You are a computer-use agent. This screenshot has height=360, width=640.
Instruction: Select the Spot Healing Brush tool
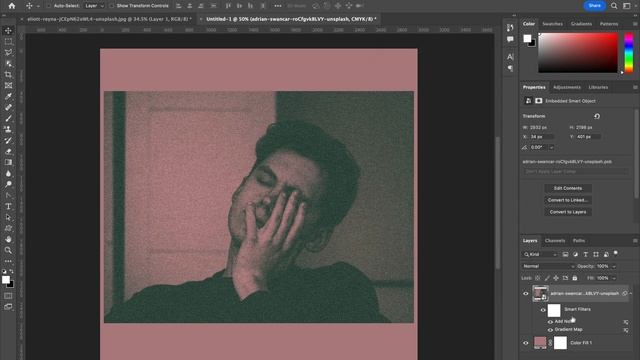coord(8,107)
